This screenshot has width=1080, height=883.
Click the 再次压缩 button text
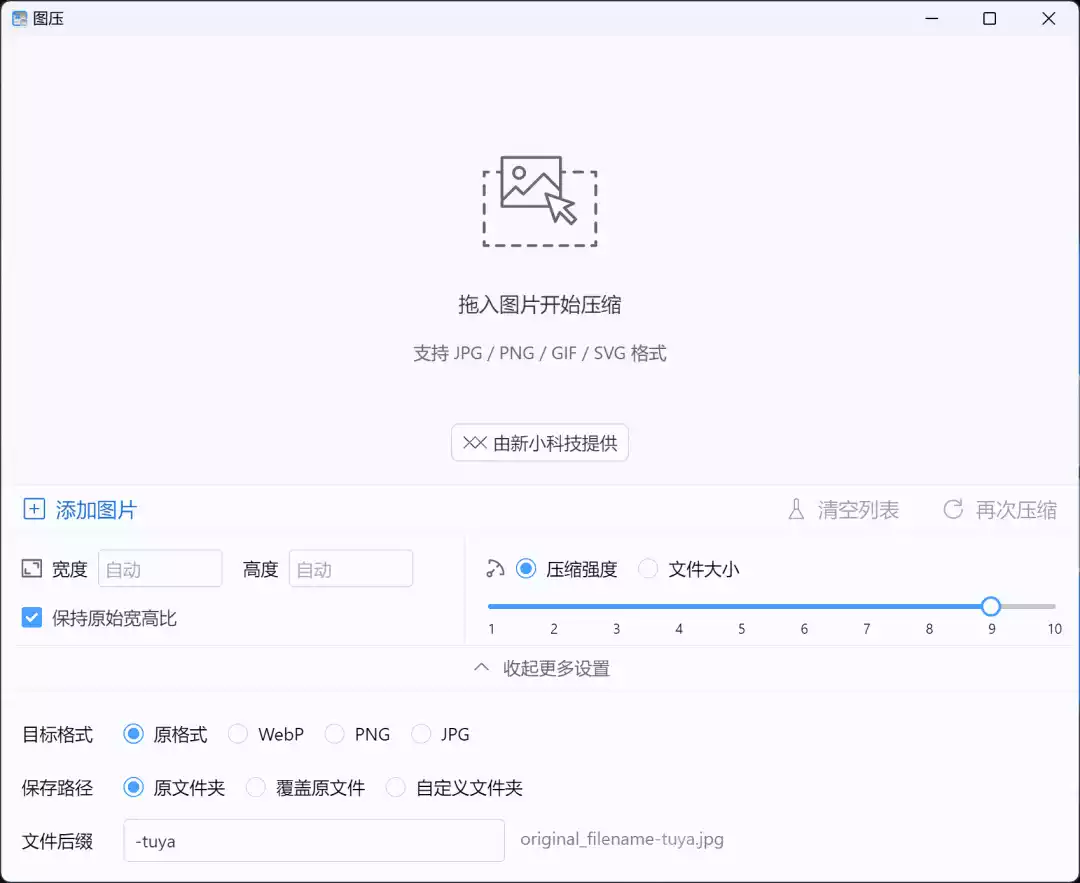[1016, 510]
